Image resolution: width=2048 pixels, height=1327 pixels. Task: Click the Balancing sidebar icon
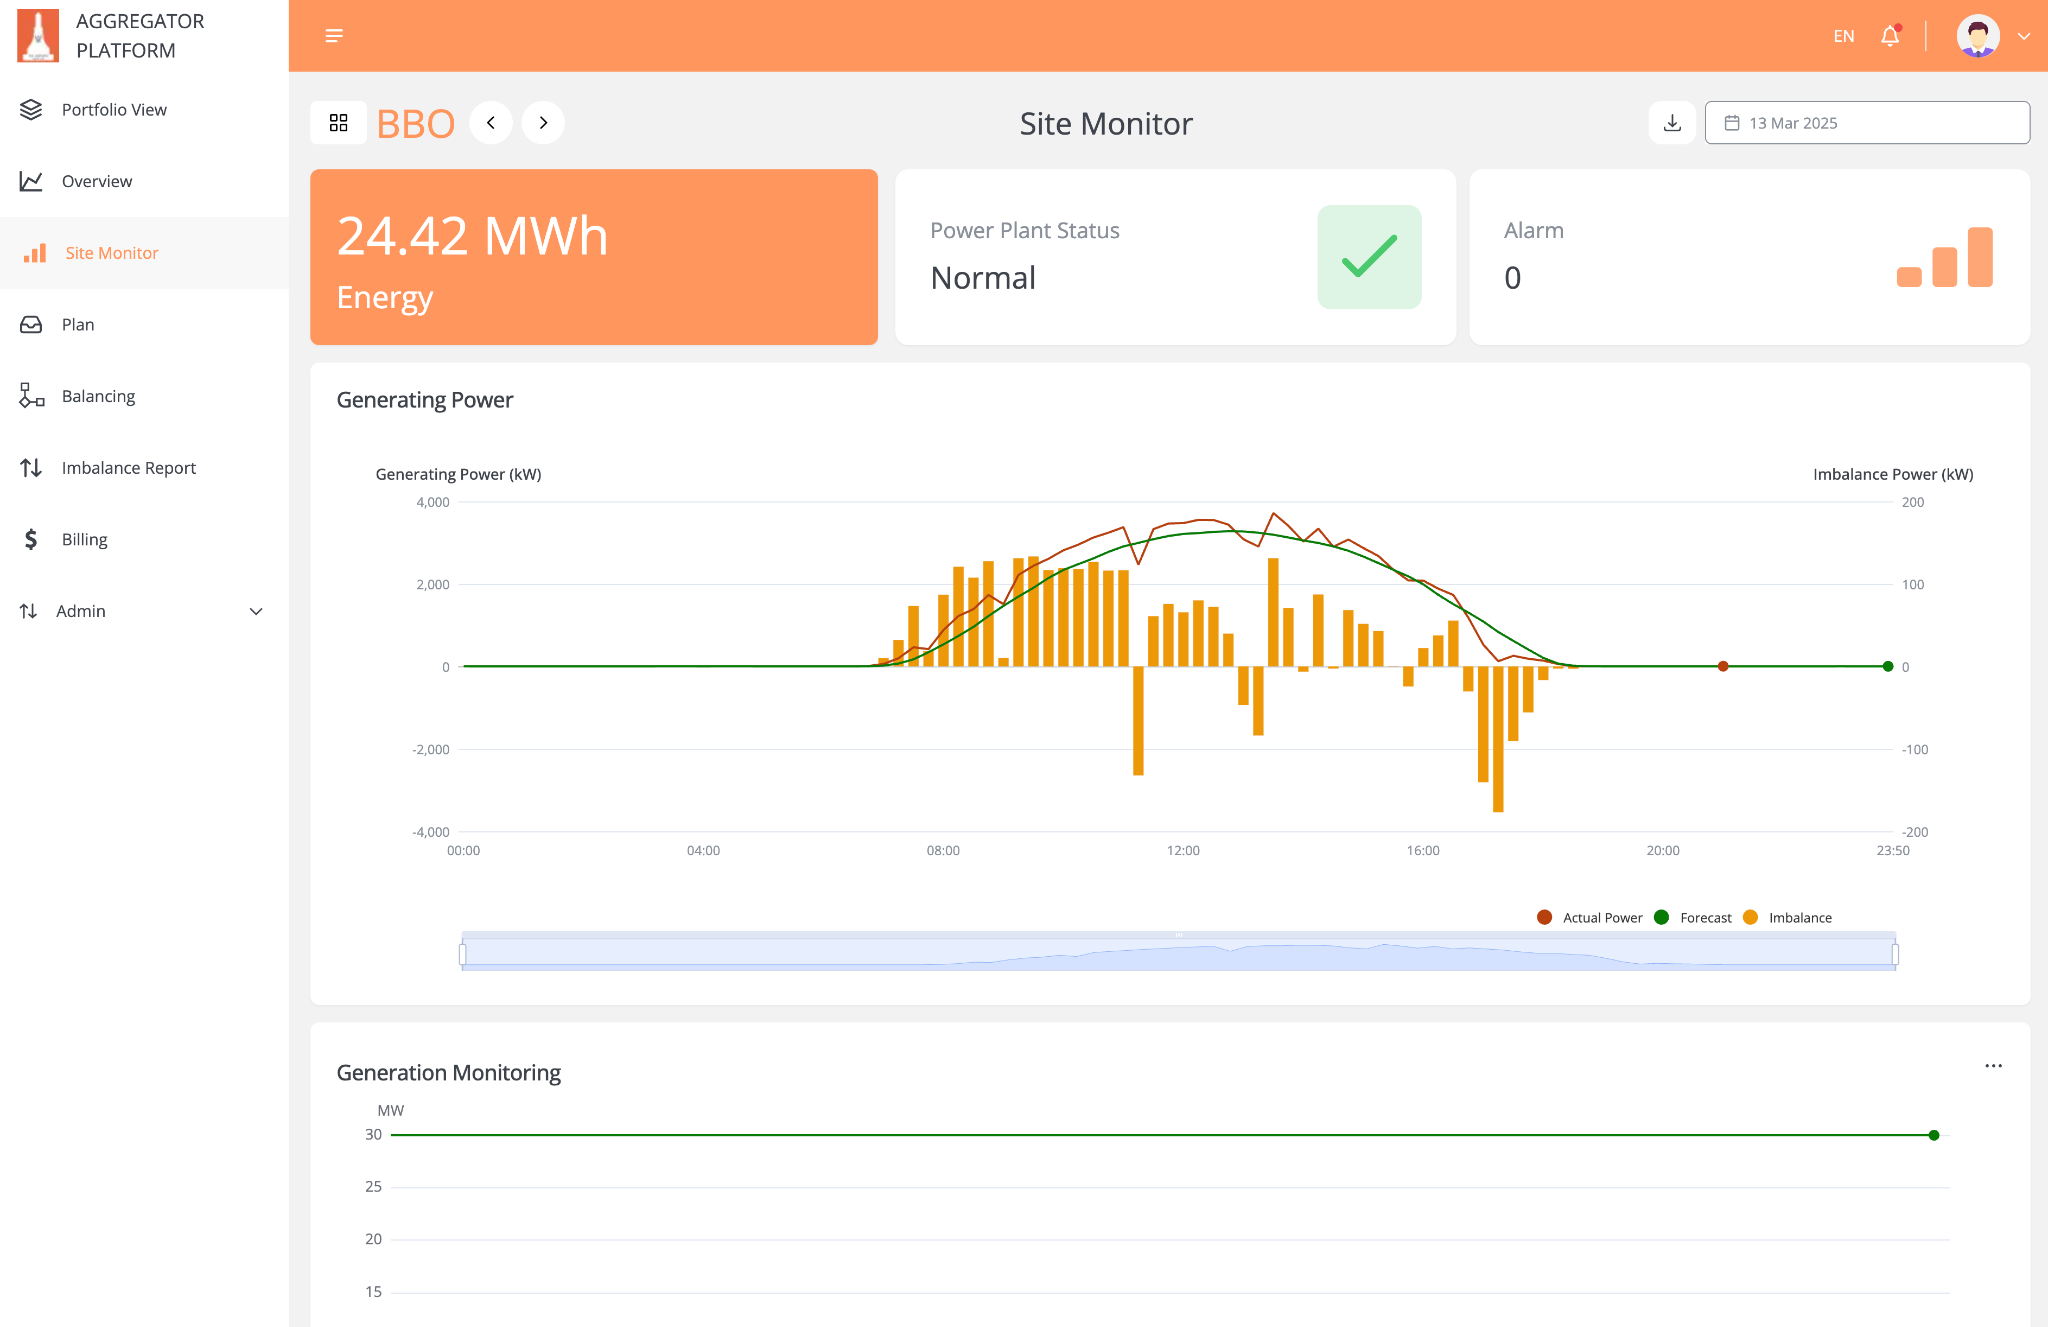(x=30, y=396)
